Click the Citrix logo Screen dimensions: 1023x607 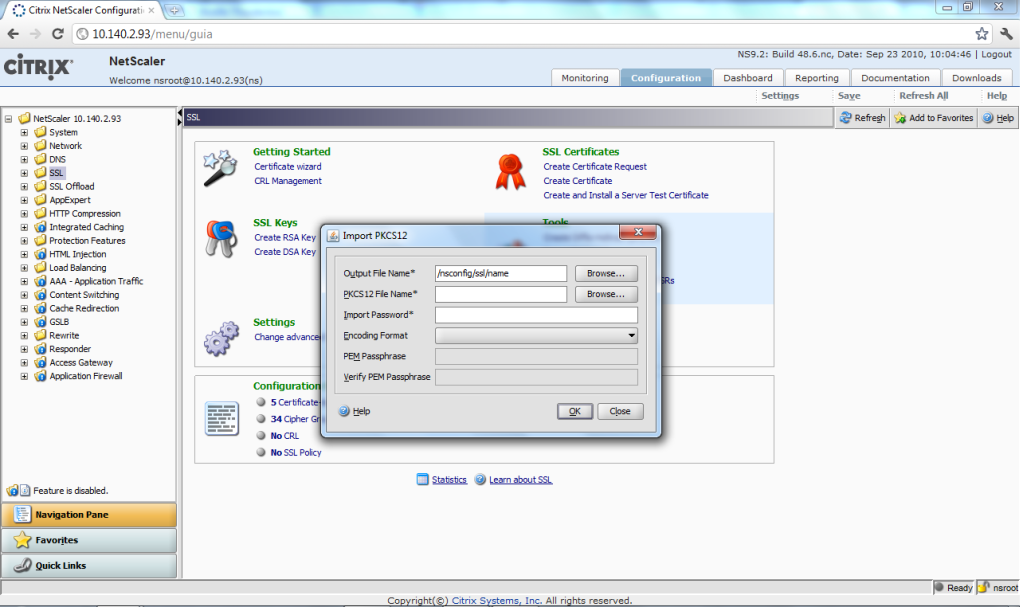(38, 67)
